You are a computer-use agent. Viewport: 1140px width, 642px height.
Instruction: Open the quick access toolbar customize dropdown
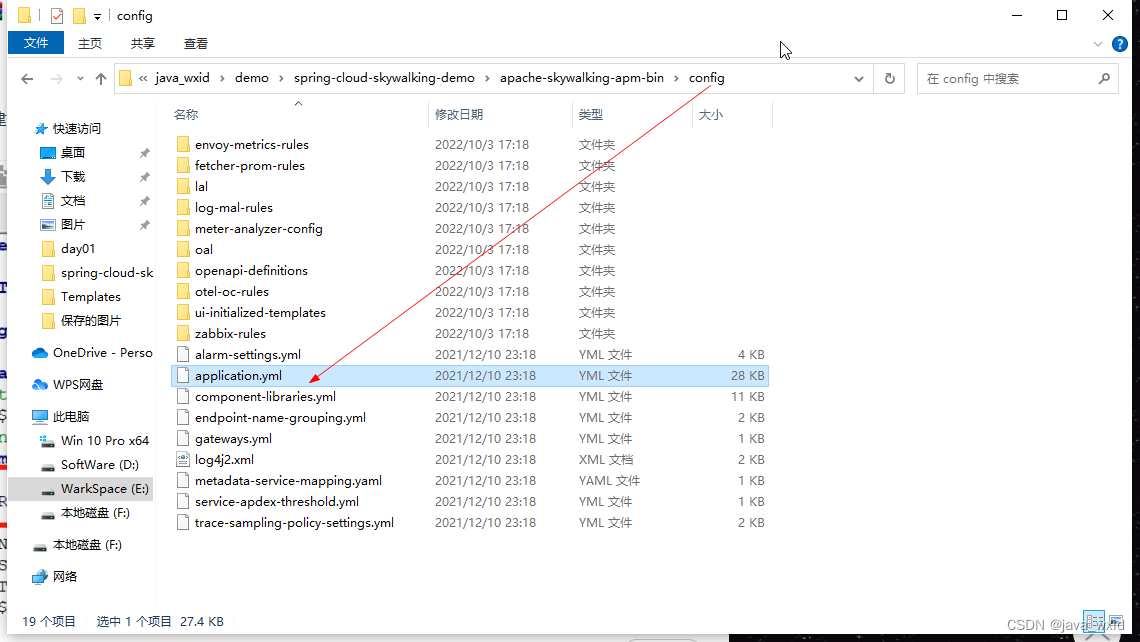(97, 16)
